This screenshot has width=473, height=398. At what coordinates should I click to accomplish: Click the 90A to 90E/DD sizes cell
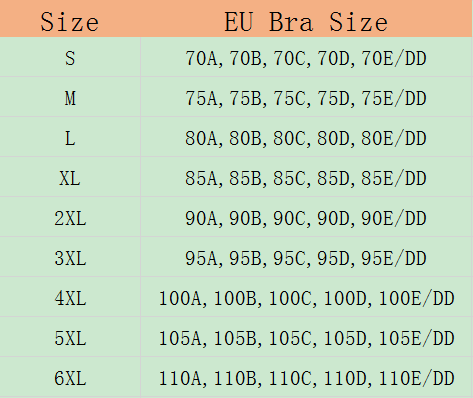click(306, 217)
